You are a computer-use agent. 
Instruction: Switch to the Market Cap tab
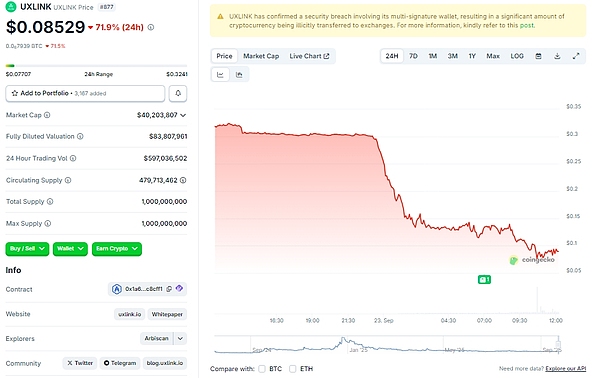[261, 56]
